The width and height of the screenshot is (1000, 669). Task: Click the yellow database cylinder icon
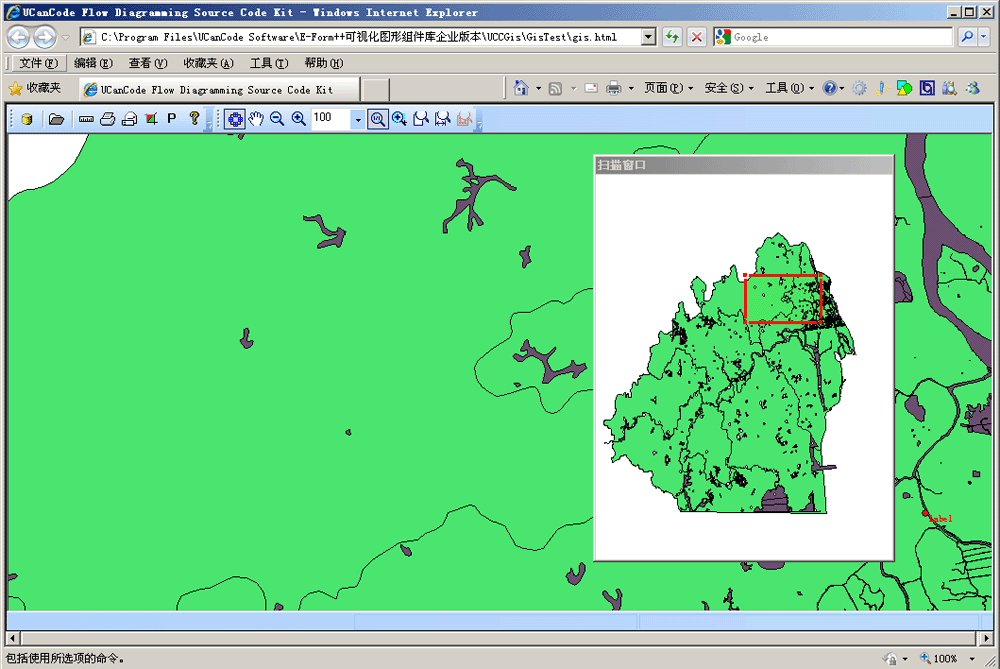tap(26, 119)
